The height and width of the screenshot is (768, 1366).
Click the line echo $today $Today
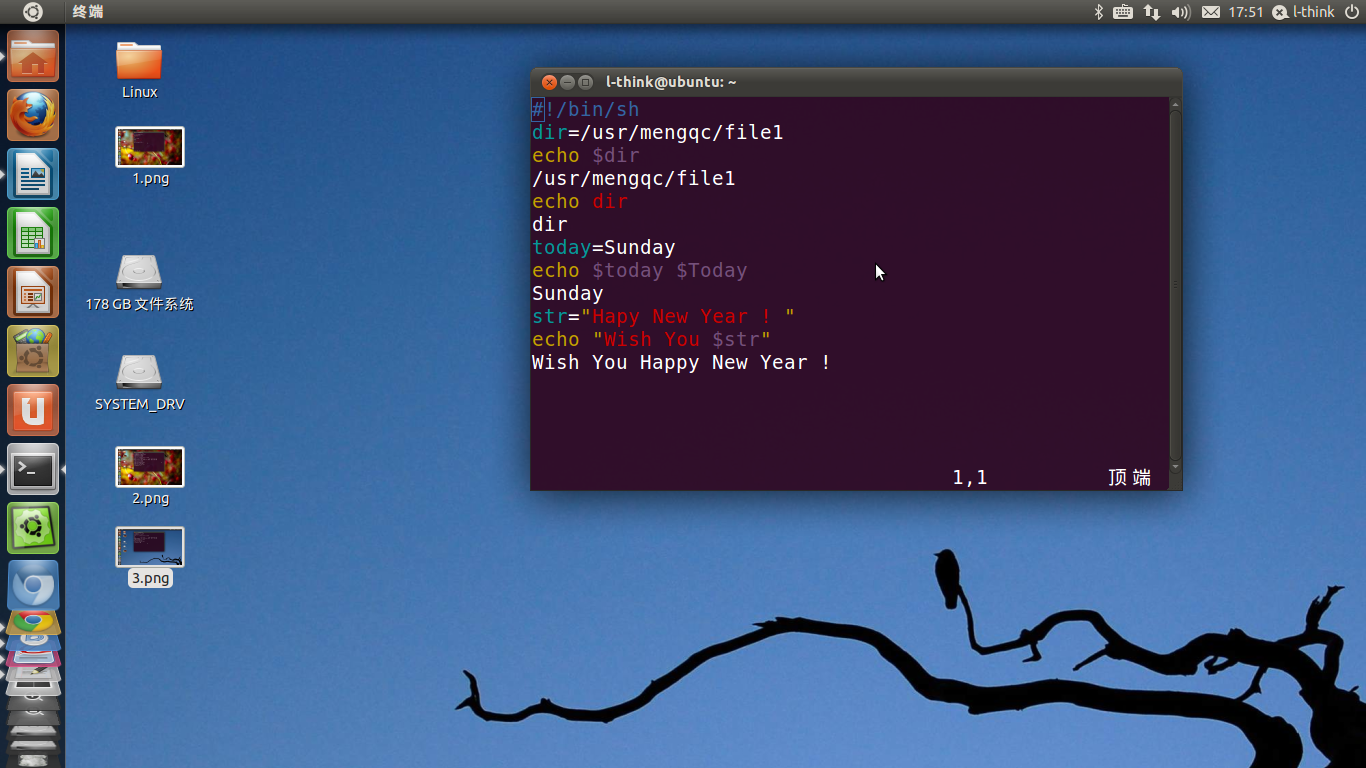(x=639, y=270)
